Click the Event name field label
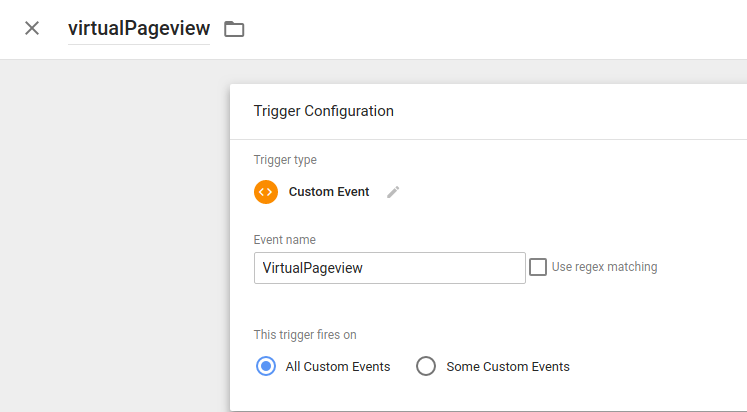Screen dimensions: 747x412 (284, 240)
